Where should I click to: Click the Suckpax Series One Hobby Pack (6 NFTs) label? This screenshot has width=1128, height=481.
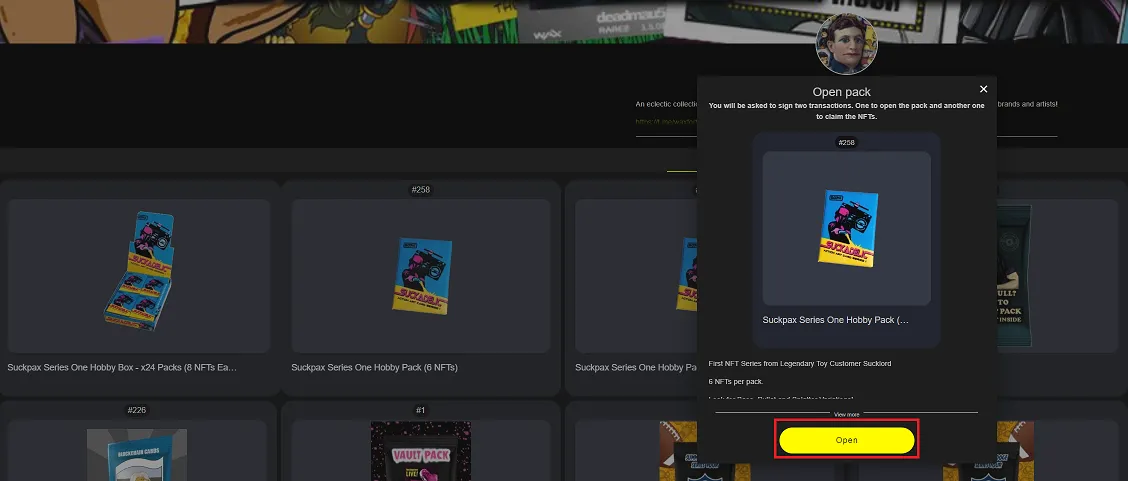[x=374, y=367]
